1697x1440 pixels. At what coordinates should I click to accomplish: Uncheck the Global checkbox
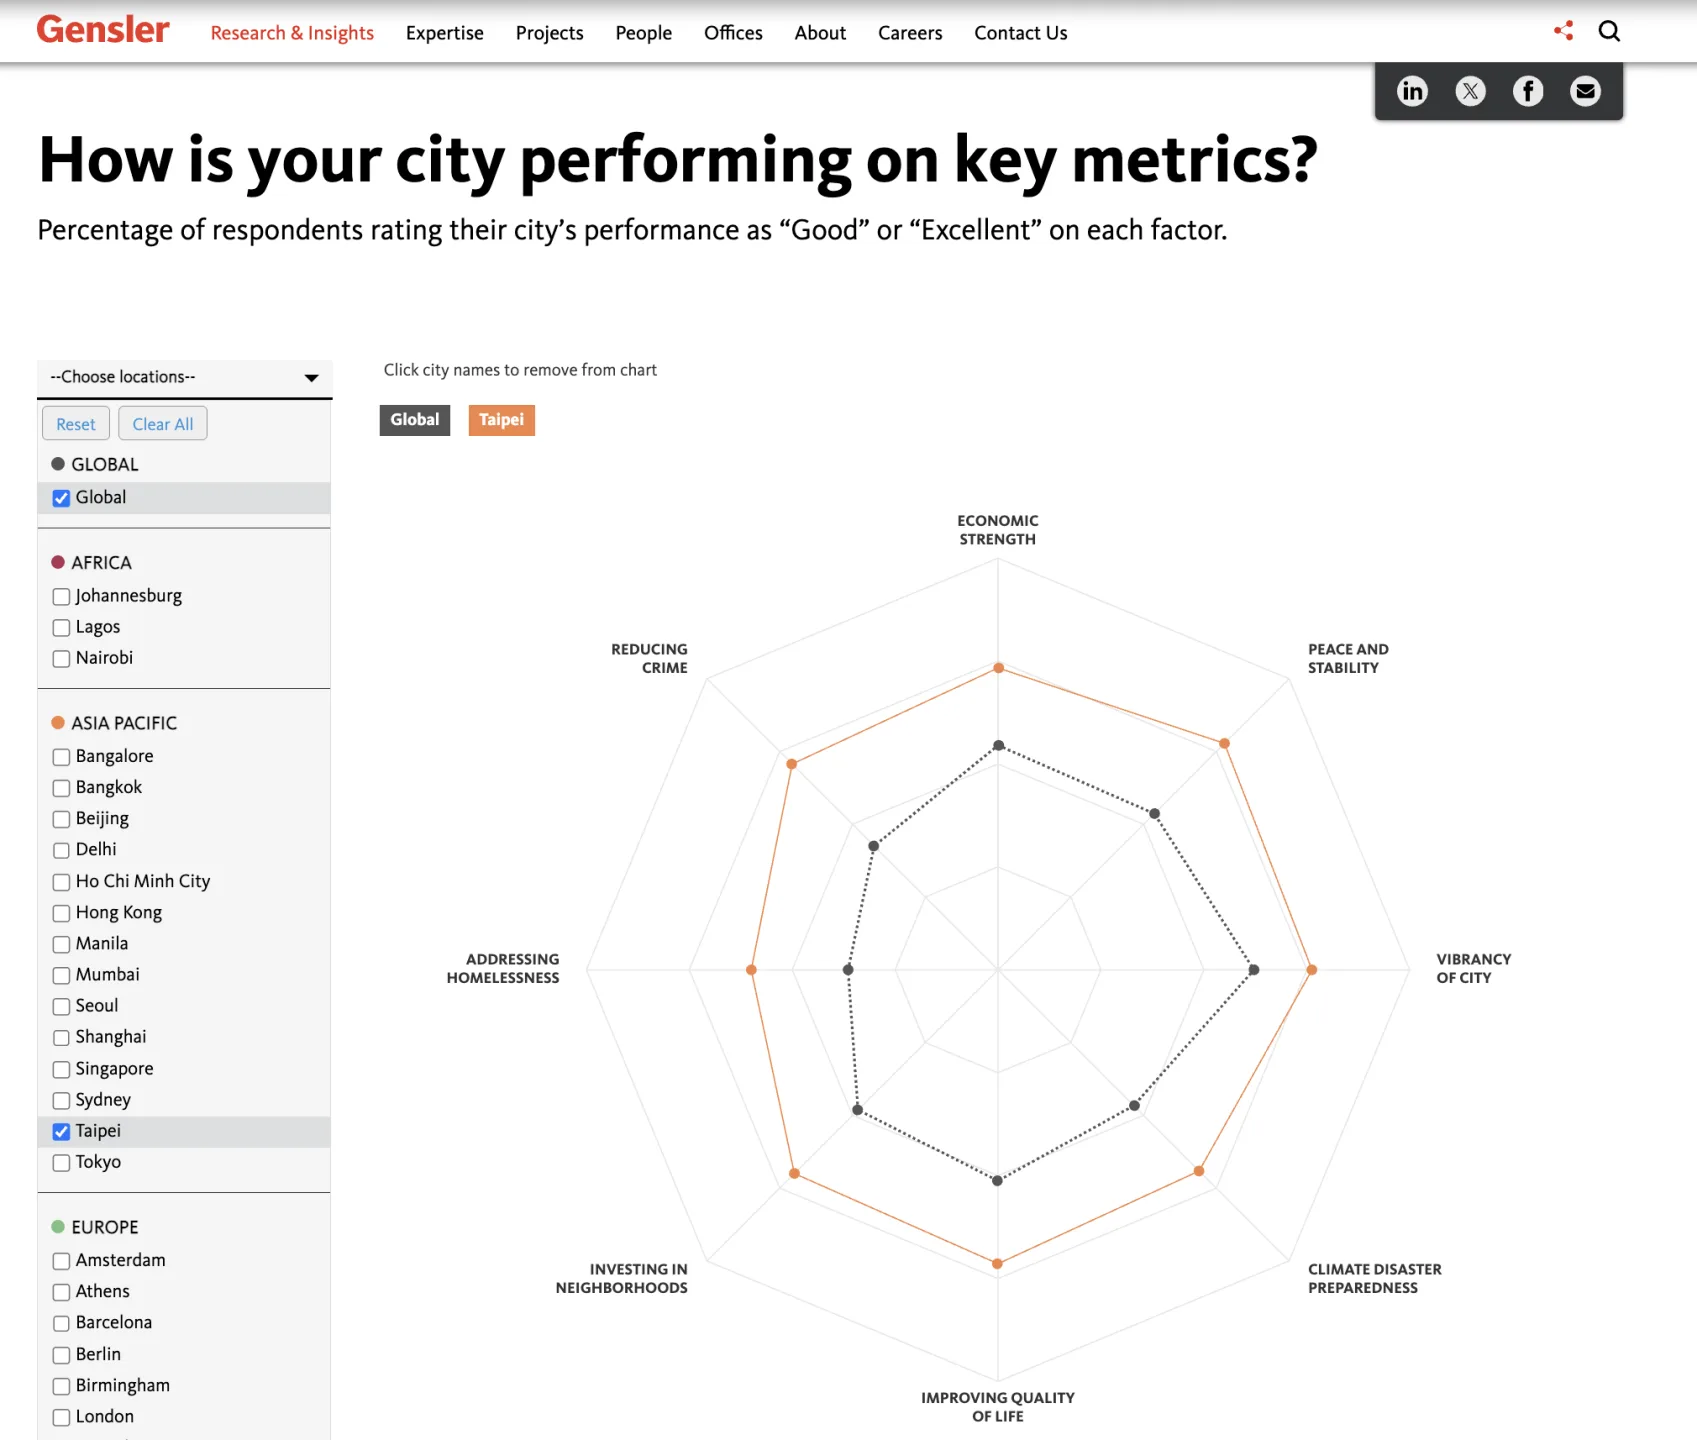[x=62, y=498]
